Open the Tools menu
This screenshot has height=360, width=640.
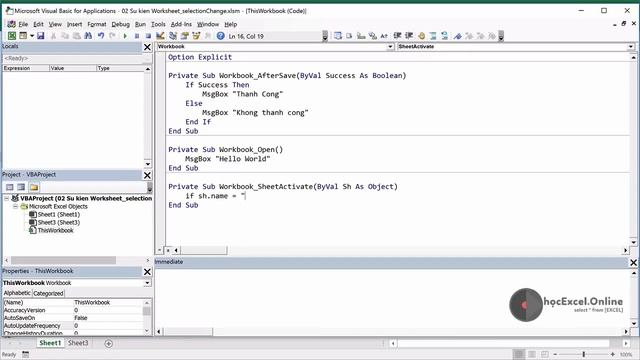tap(158, 24)
